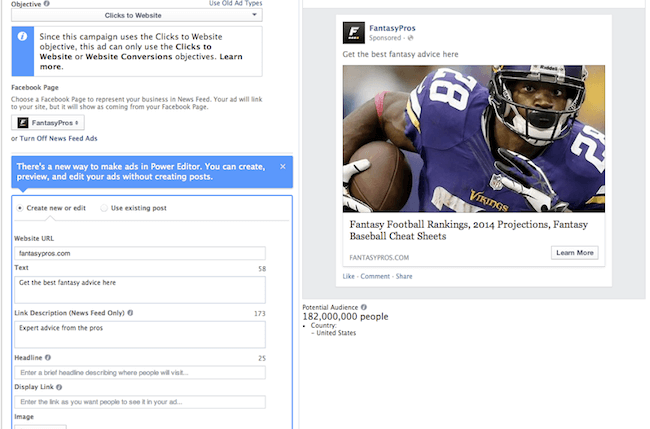
Task: Click the FantasyPros logo in the ad preview
Action: (354, 32)
